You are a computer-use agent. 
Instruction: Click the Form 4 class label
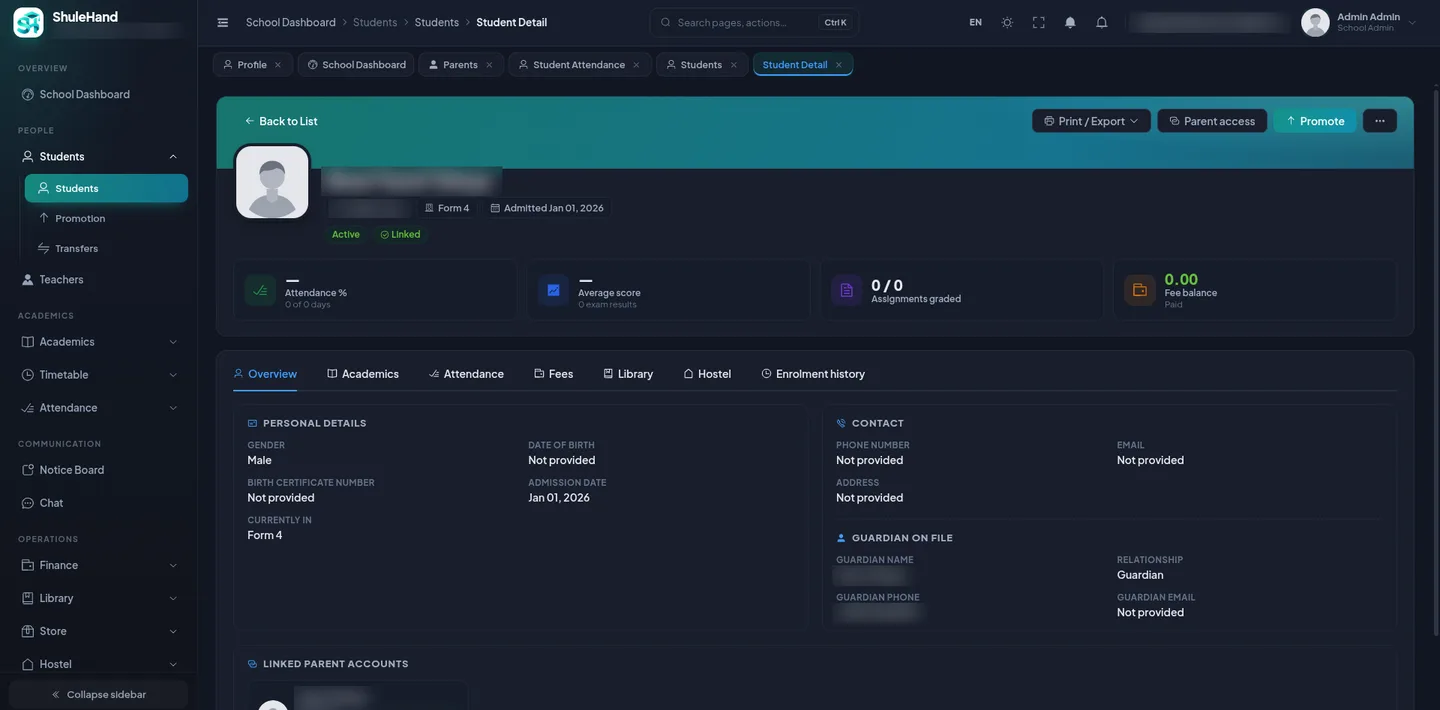pyautogui.click(x=447, y=208)
